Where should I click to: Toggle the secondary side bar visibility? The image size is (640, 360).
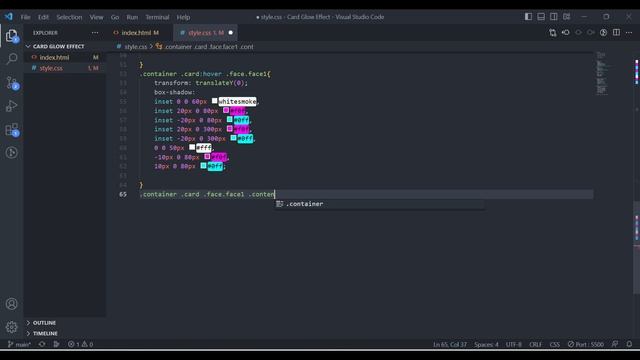pyautogui.click(x=554, y=17)
